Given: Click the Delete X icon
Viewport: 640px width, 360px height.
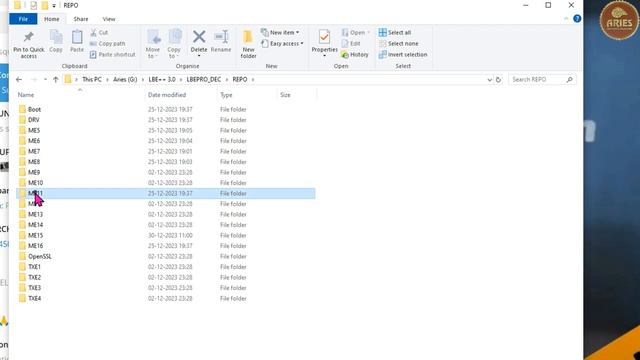Looking at the screenshot, I should [199, 37].
